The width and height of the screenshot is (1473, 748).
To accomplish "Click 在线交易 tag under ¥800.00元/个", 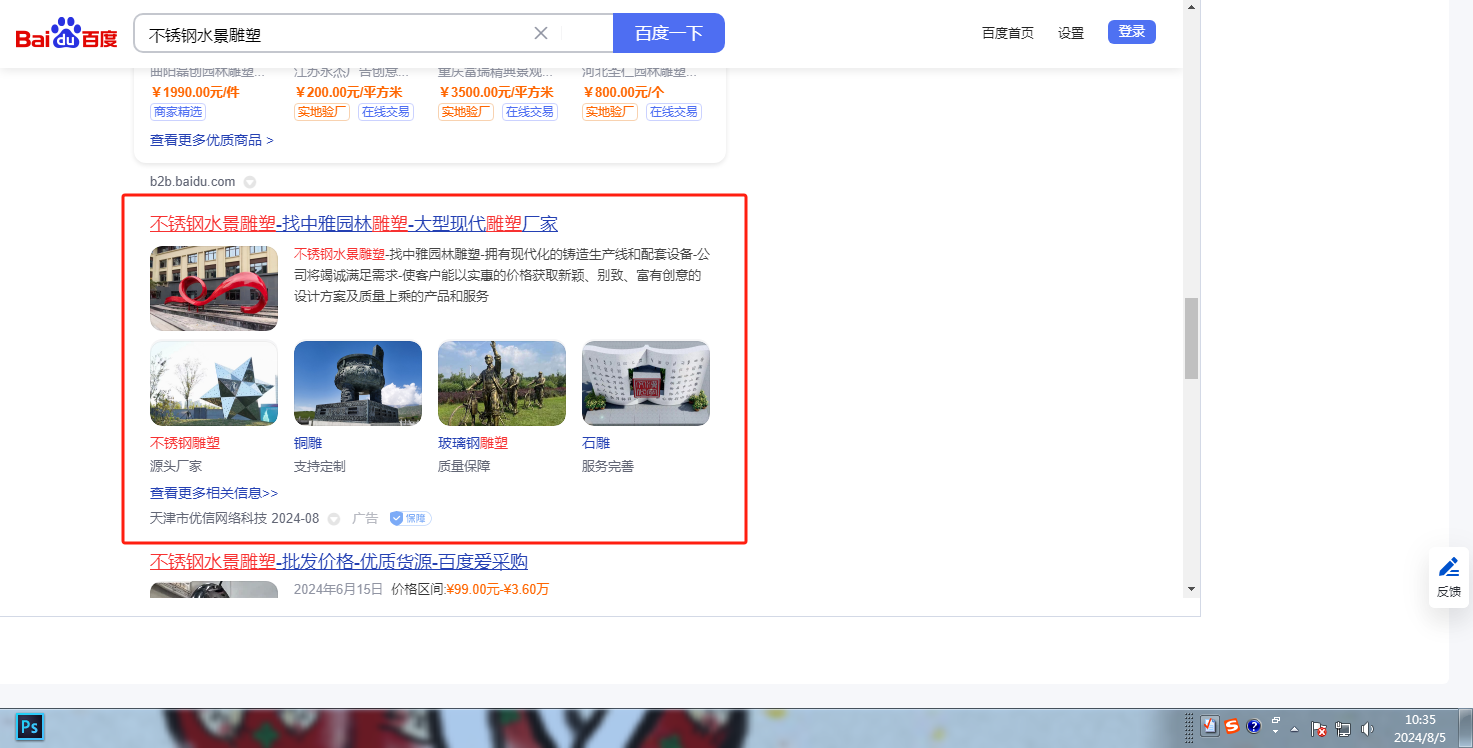I will coord(674,112).
